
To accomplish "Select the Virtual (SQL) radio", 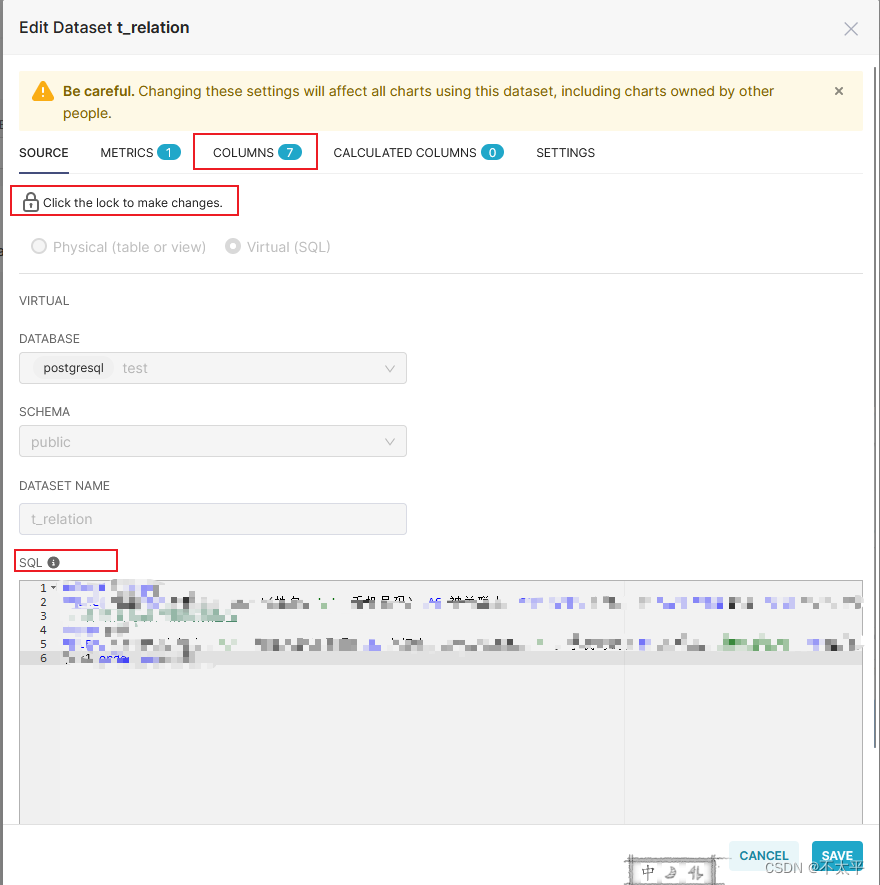I will [x=232, y=246].
